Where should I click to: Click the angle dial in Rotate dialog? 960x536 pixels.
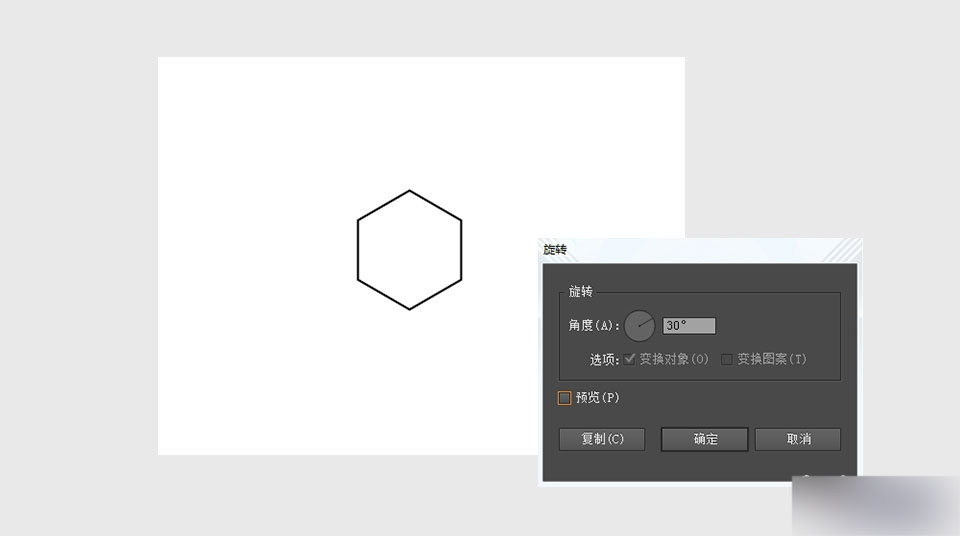[639, 325]
